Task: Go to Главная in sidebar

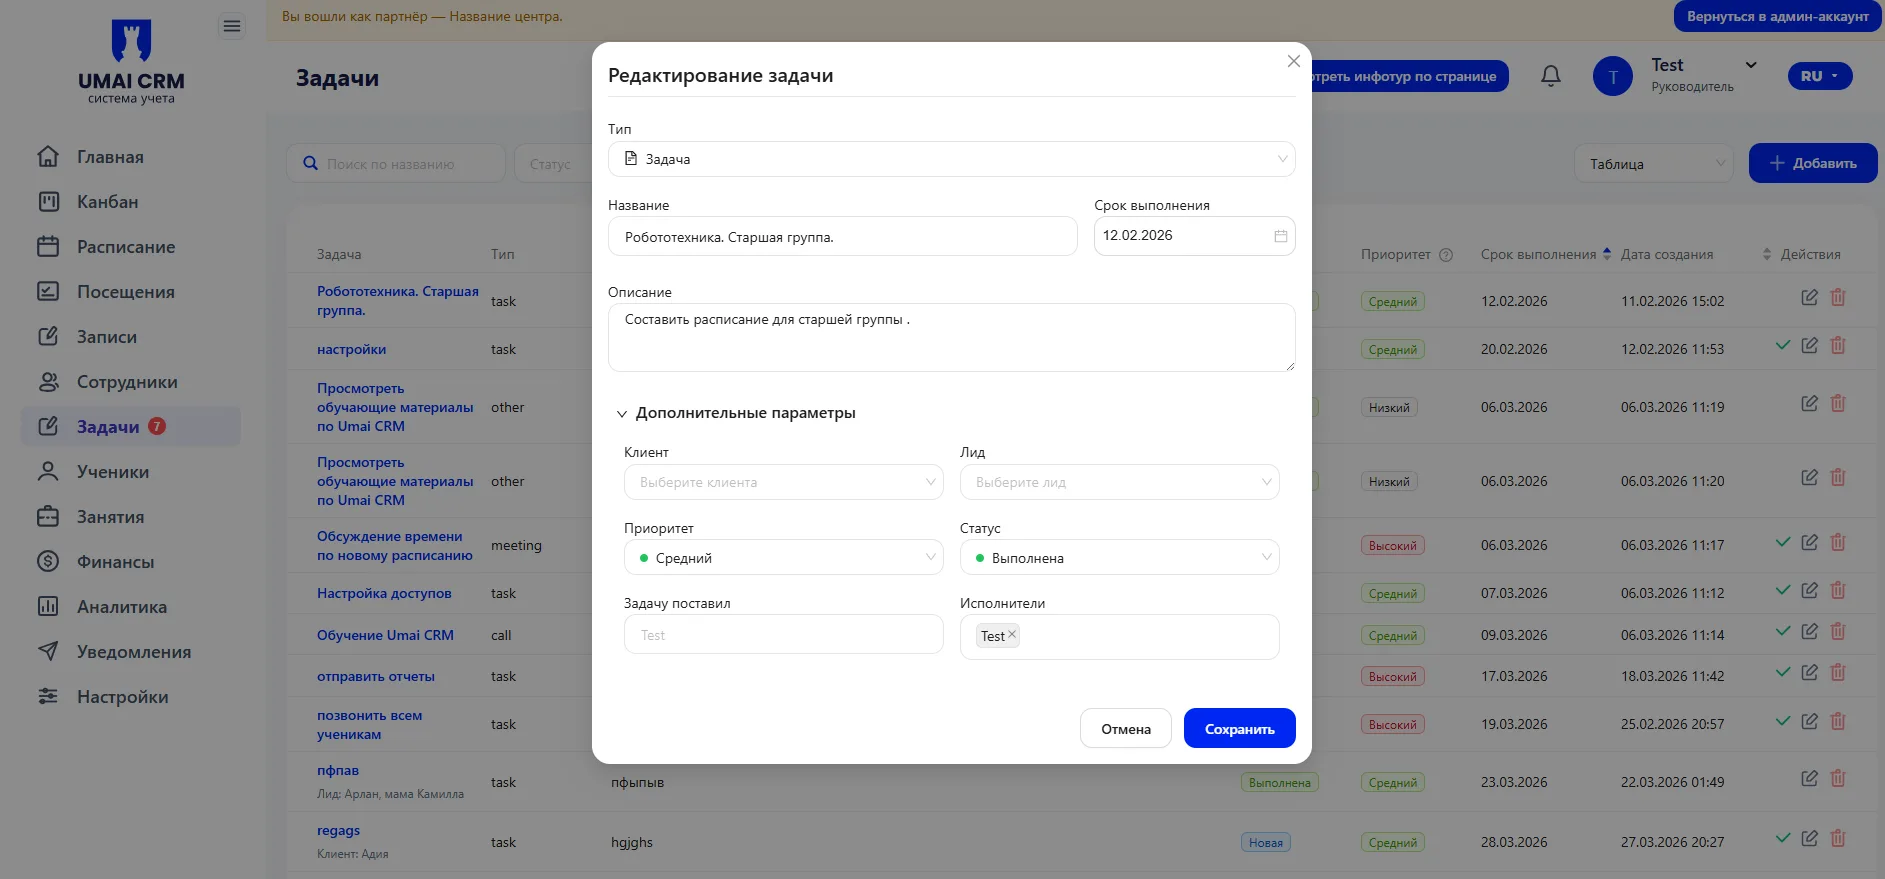Action: click(110, 157)
